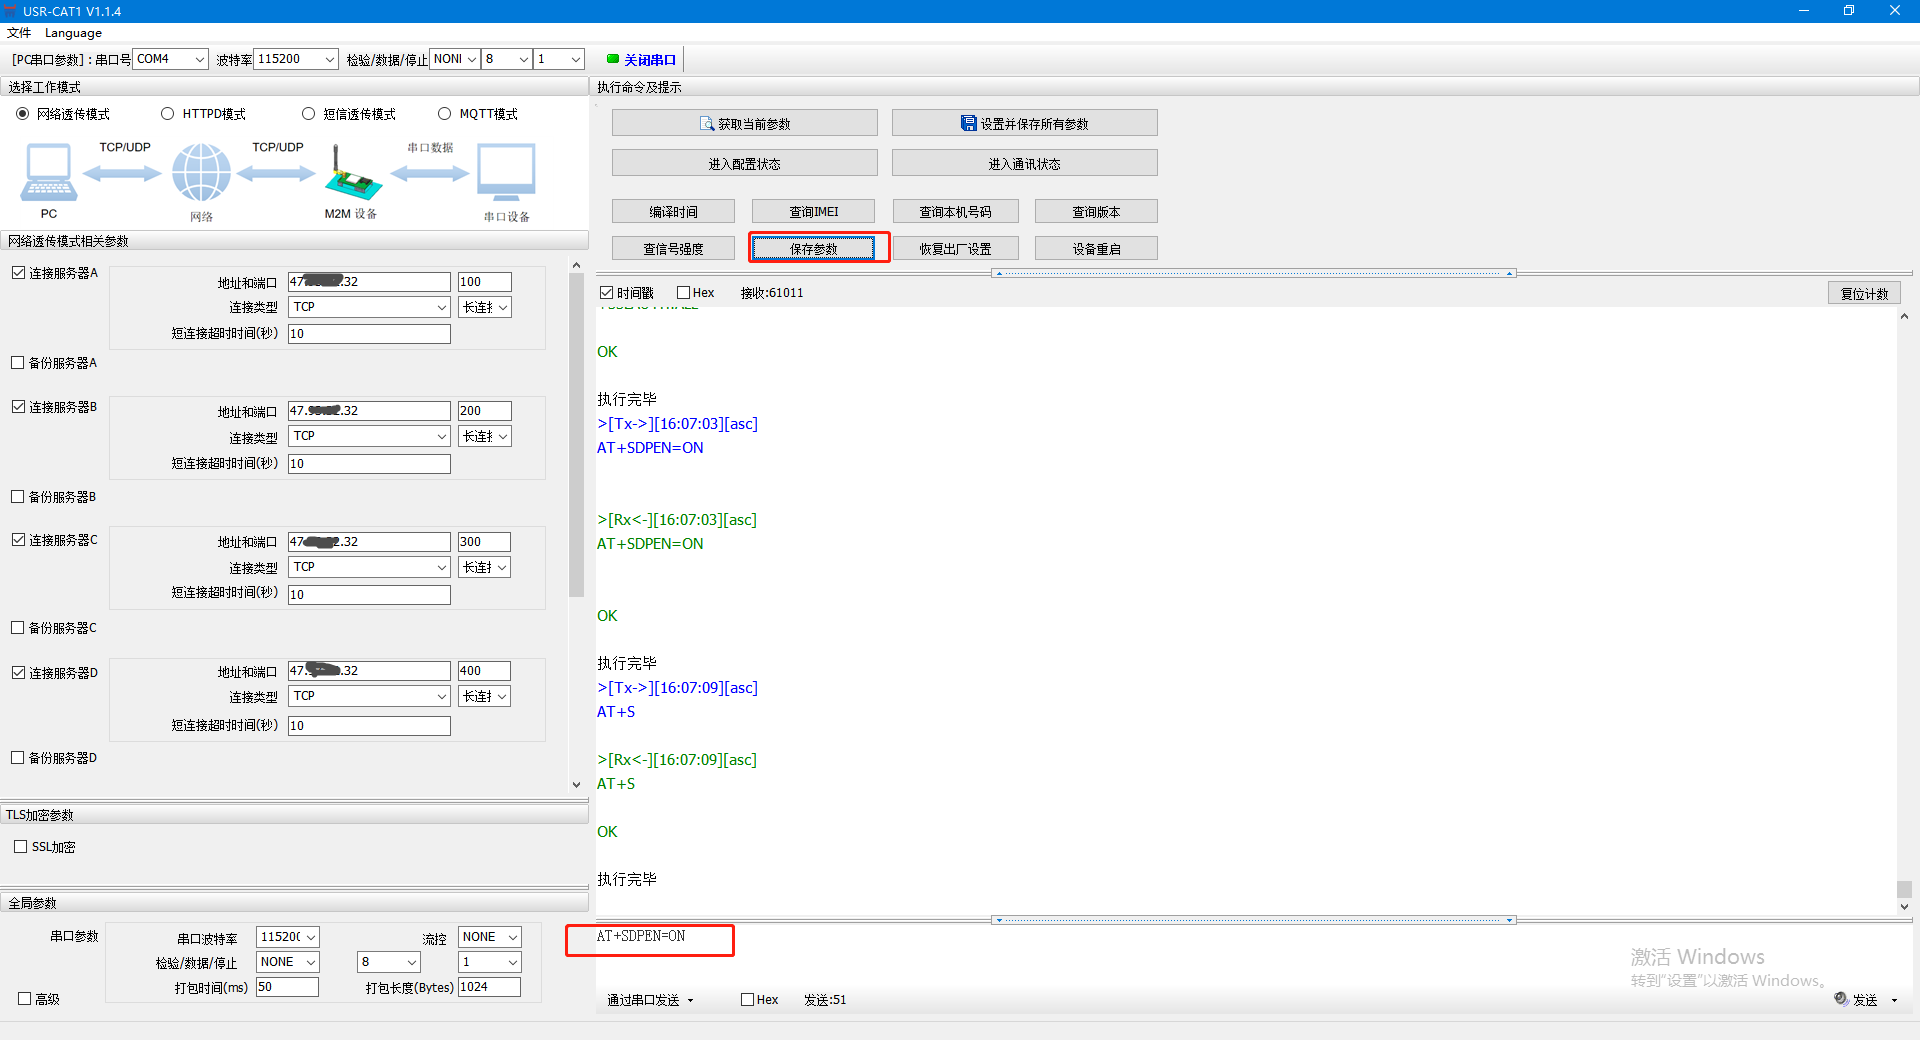The width and height of the screenshot is (1920, 1040).
Task: Click the network globe icon
Action: [x=201, y=172]
